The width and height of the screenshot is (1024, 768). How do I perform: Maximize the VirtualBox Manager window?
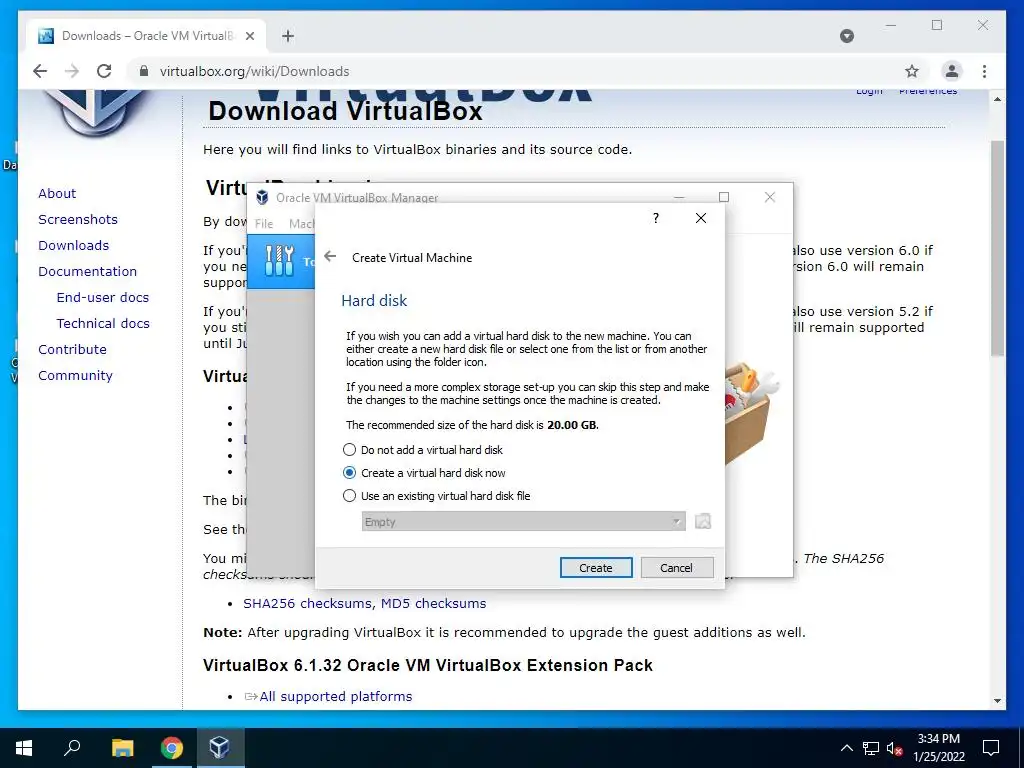(x=724, y=197)
